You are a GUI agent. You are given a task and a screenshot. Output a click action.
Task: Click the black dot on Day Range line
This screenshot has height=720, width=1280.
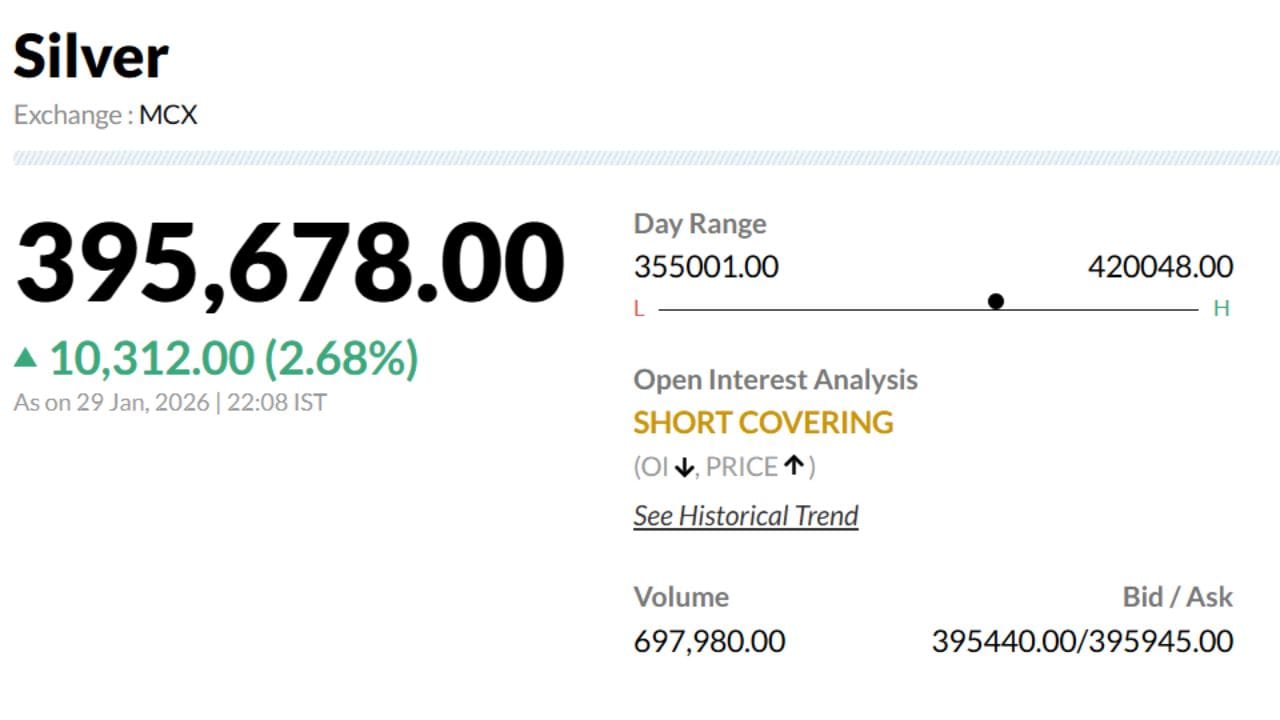click(995, 301)
